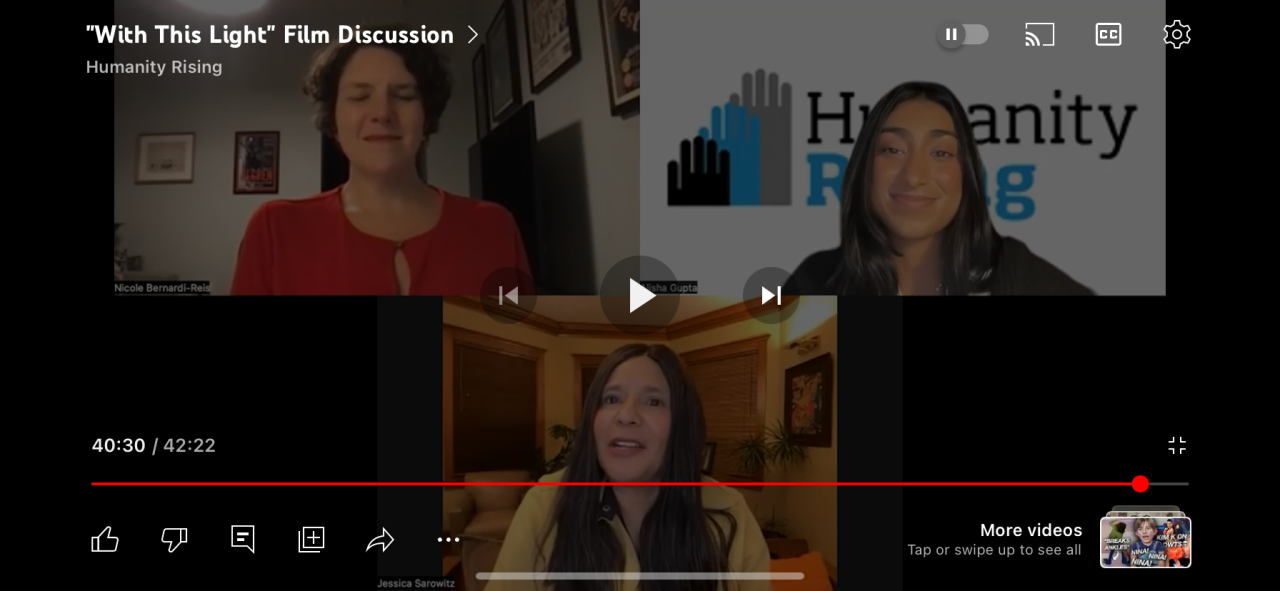The height and width of the screenshot is (591, 1280).
Task: Toggle the 40:30 / 42:22 time display
Action: [154, 446]
